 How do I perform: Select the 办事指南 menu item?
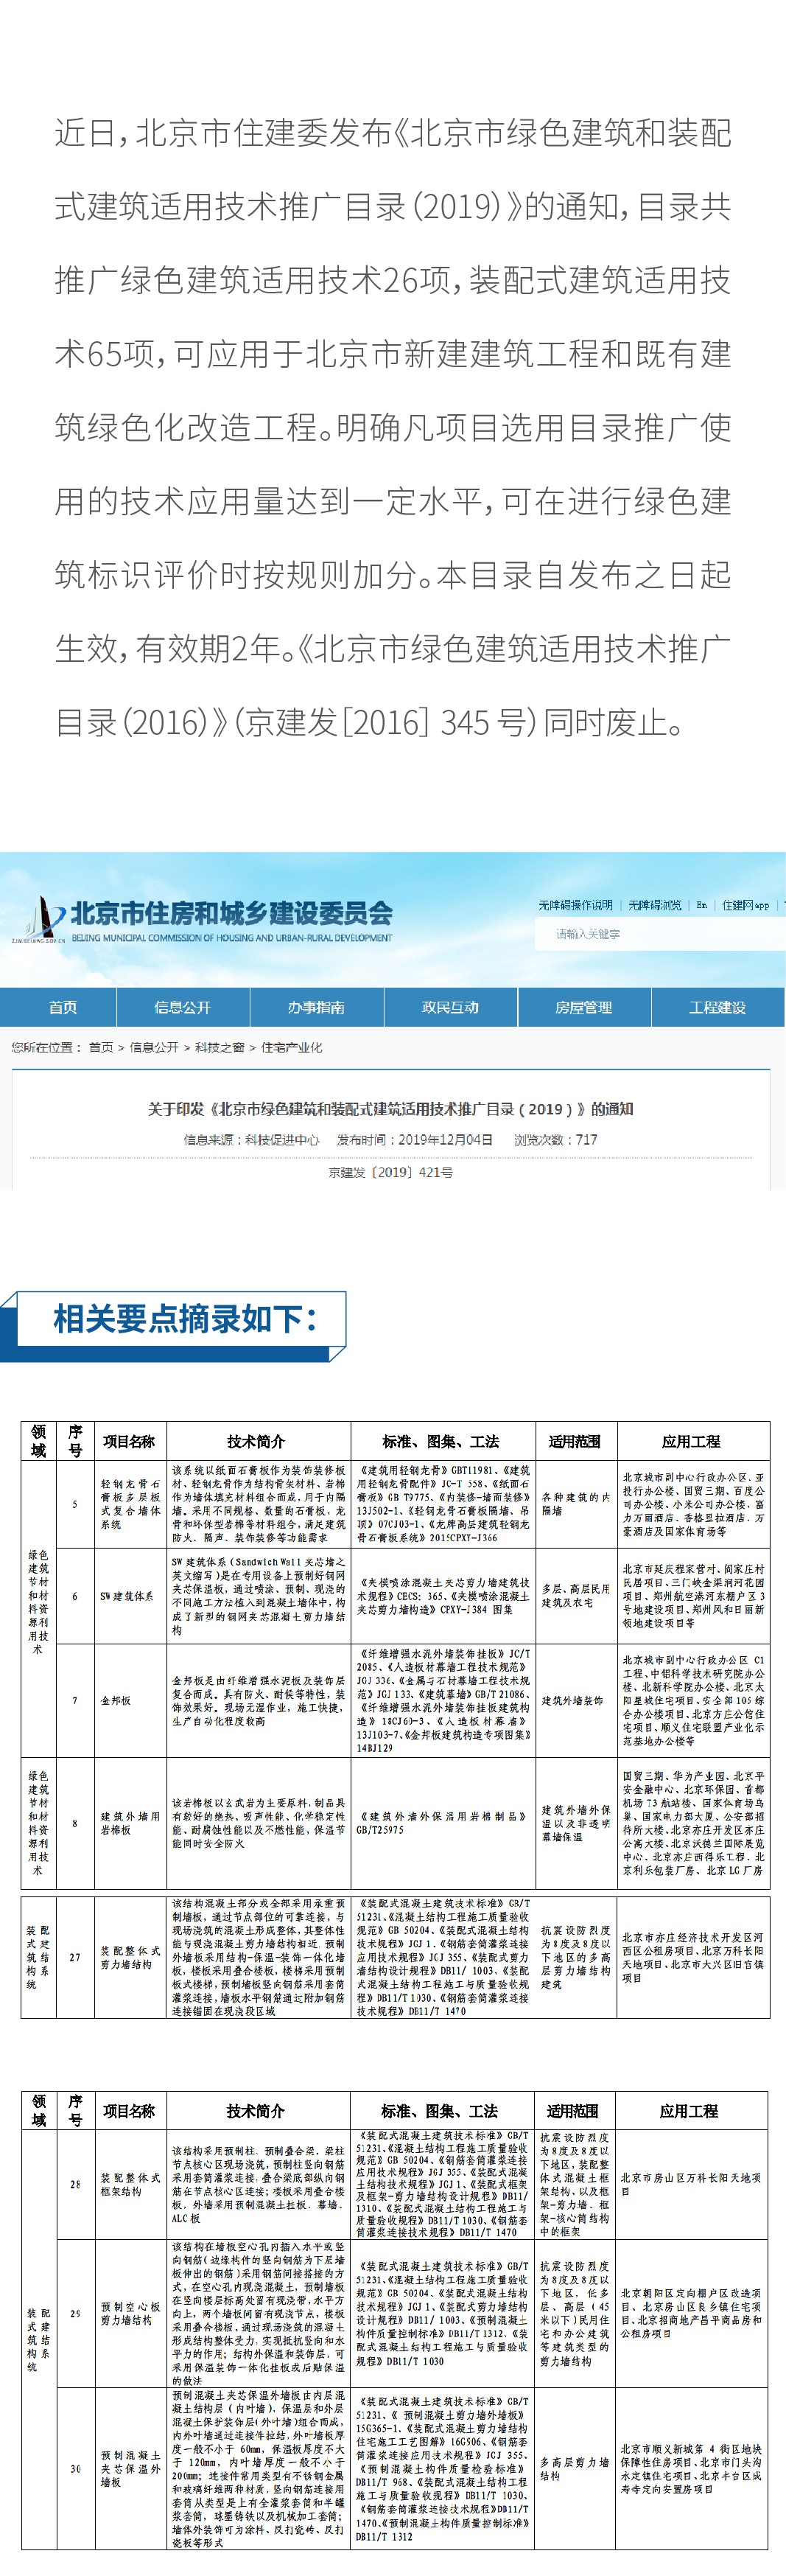pyautogui.click(x=316, y=1007)
